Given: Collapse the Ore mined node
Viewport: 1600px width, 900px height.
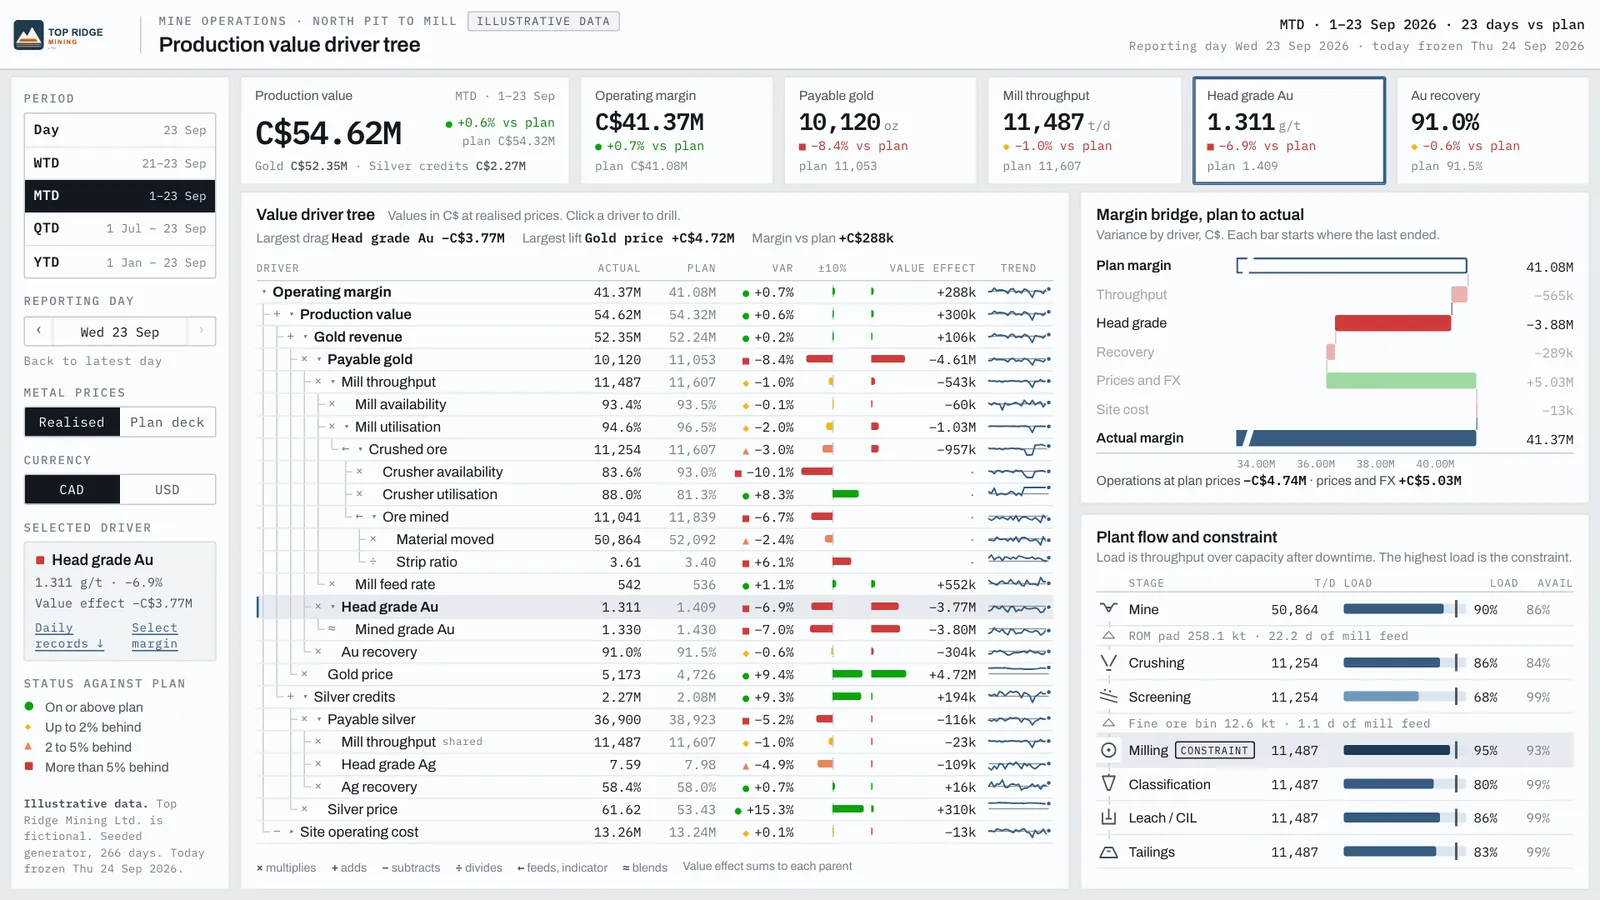Looking at the screenshot, I should tap(374, 517).
